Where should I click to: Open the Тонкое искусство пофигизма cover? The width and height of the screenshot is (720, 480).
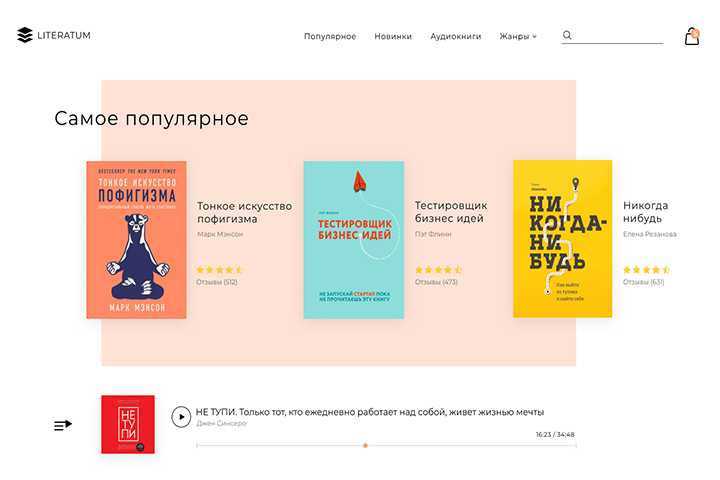point(136,240)
